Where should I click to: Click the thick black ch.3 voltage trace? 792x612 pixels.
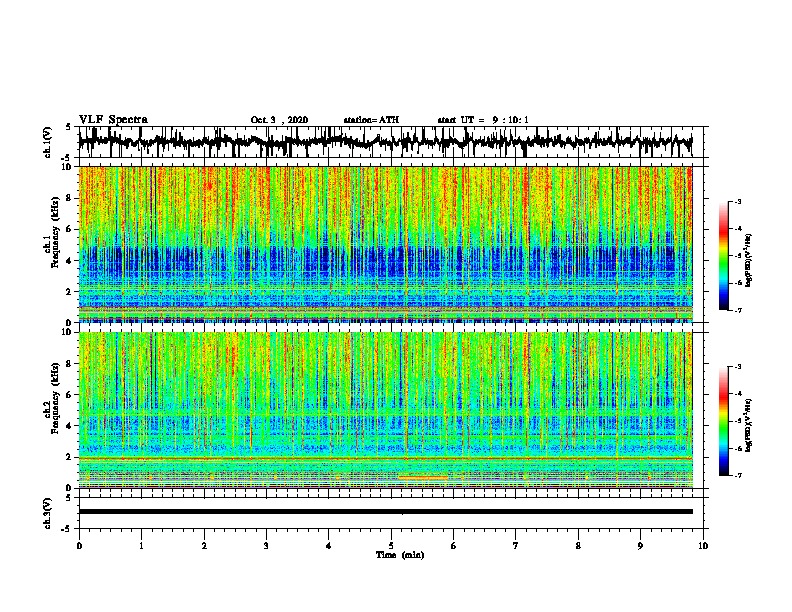point(385,512)
